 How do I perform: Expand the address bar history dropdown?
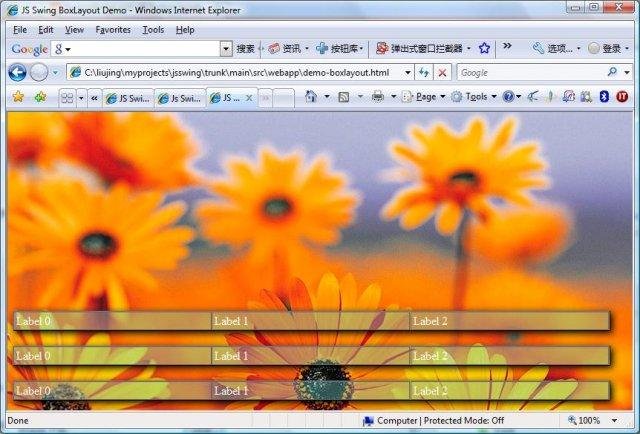point(407,73)
